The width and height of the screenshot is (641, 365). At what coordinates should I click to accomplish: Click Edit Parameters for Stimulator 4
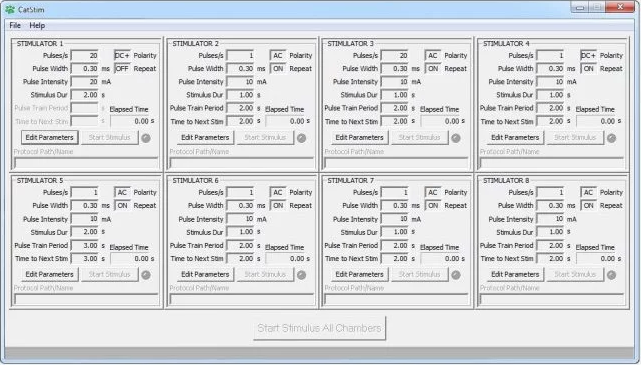click(515, 137)
